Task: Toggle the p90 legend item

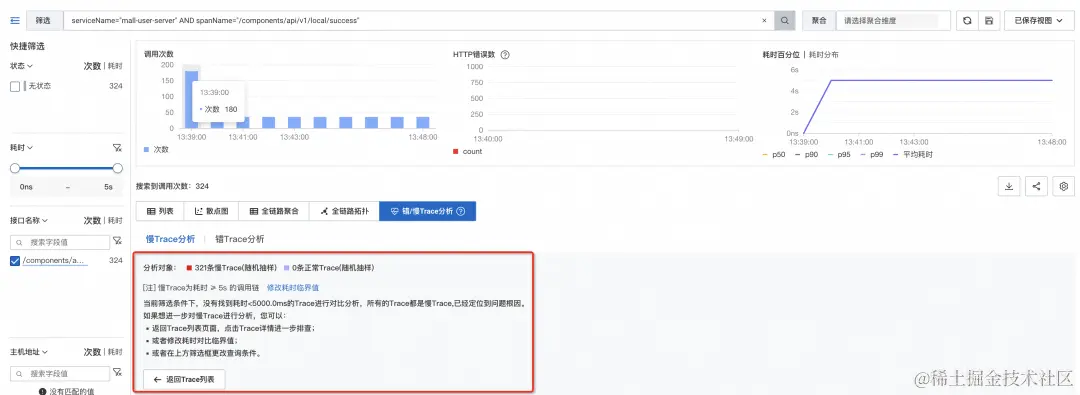Action: pyautogui.click(x=807, y=154)
